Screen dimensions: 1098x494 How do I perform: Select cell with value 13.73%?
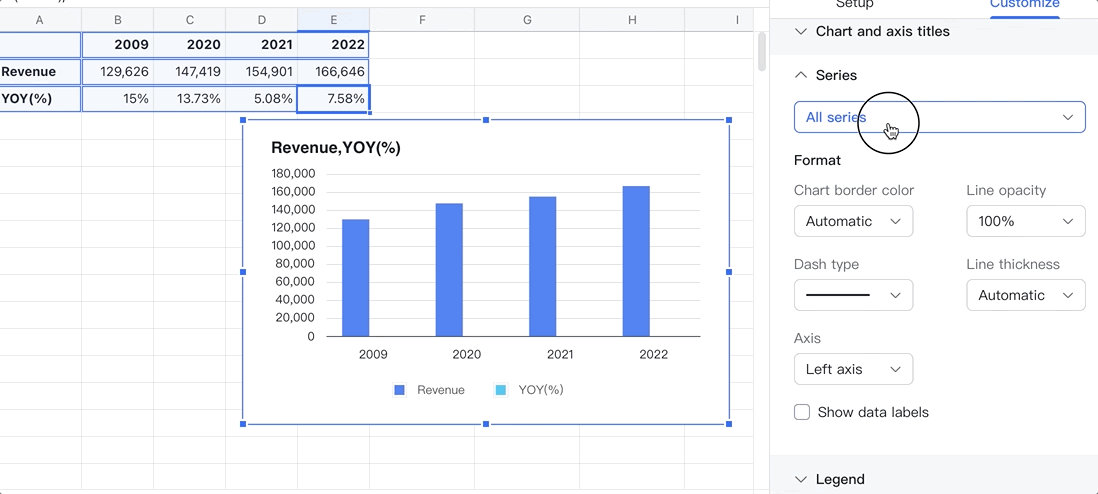(x=190, y=99)
